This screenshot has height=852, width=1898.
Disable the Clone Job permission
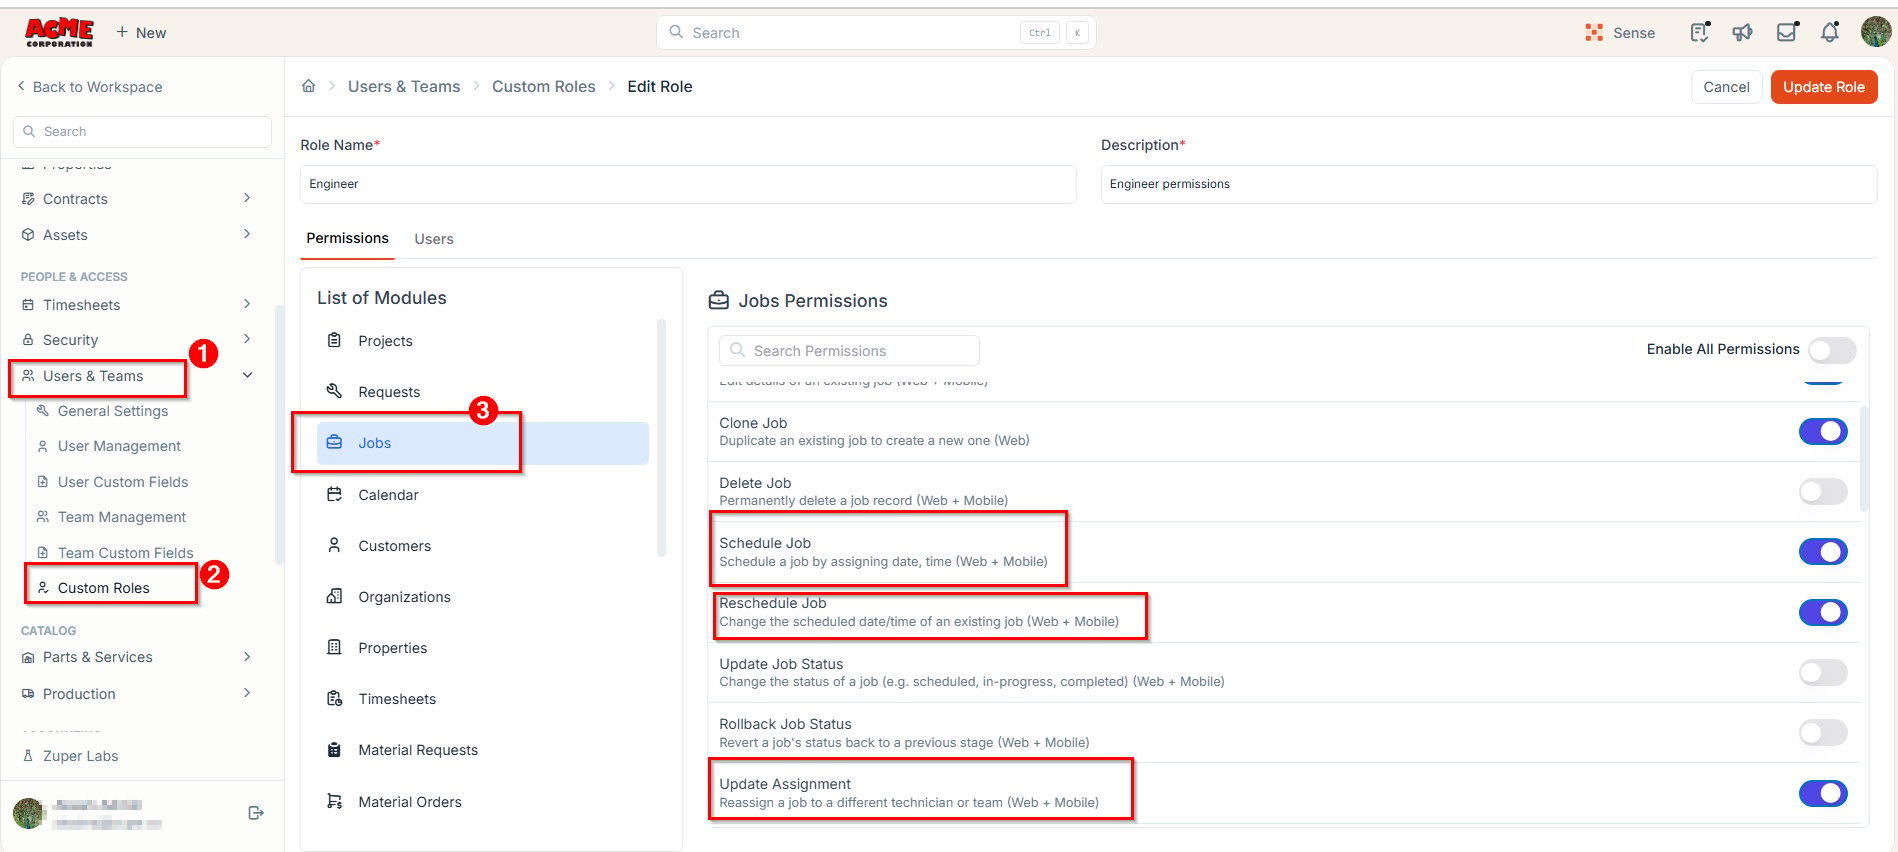pyautogui.click(x=1823, y=431)
